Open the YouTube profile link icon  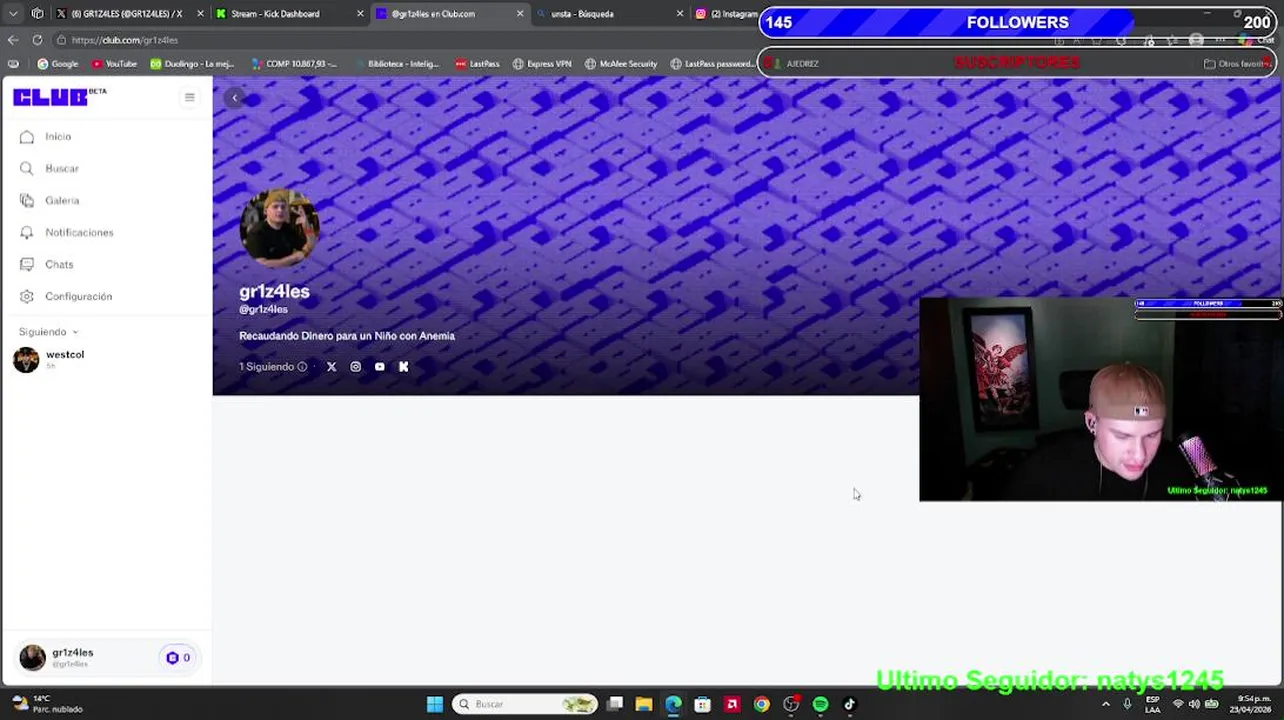pyautogui.click(x=379, y=367)
